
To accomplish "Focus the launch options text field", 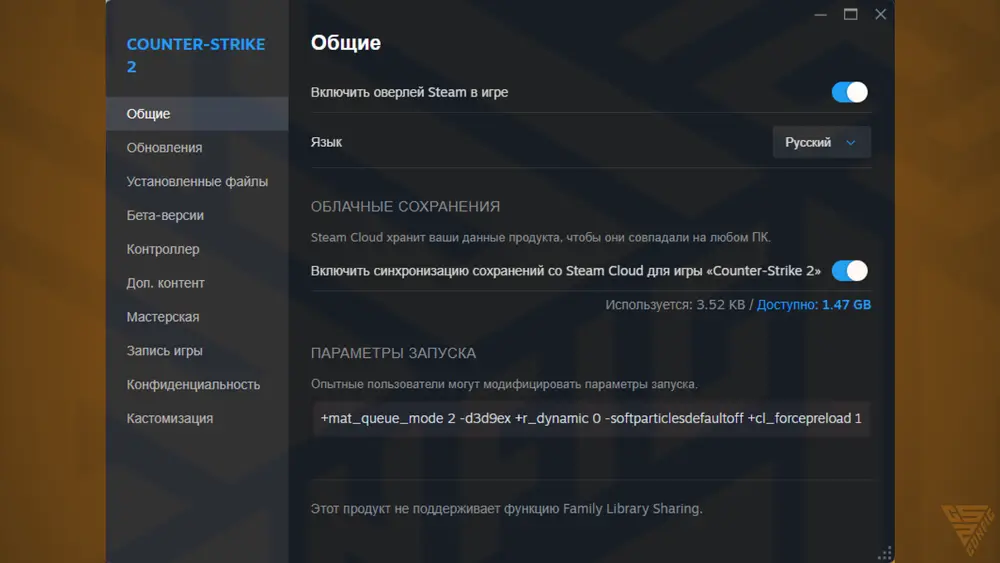I will click(590, 418).
